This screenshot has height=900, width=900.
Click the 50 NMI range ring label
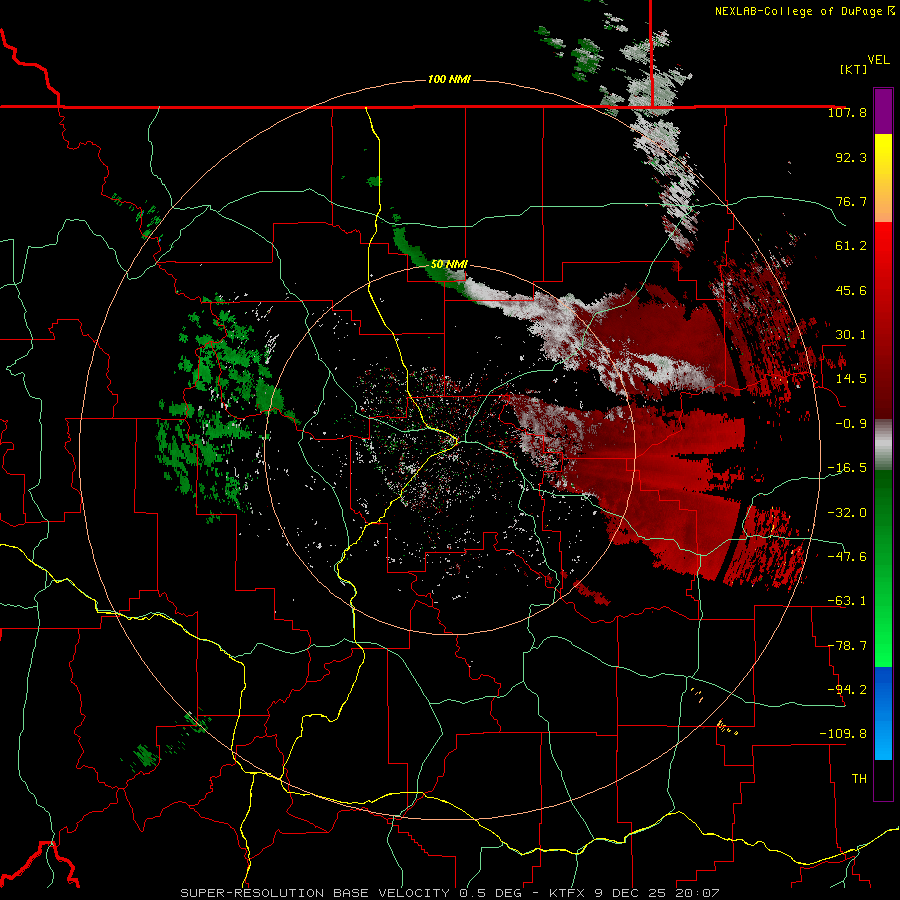click(x=449, y=264)
